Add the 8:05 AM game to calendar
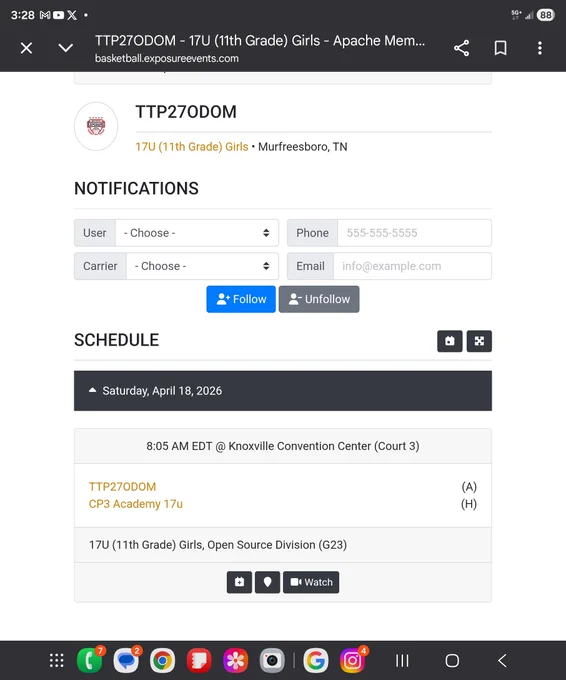566x680 pixels. tap(239, 582)
